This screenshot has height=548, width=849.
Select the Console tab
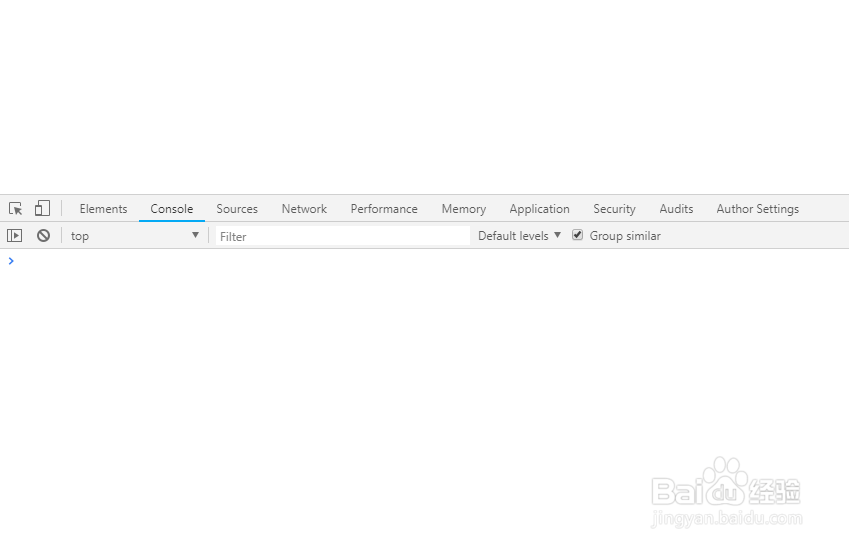point(172,208)
